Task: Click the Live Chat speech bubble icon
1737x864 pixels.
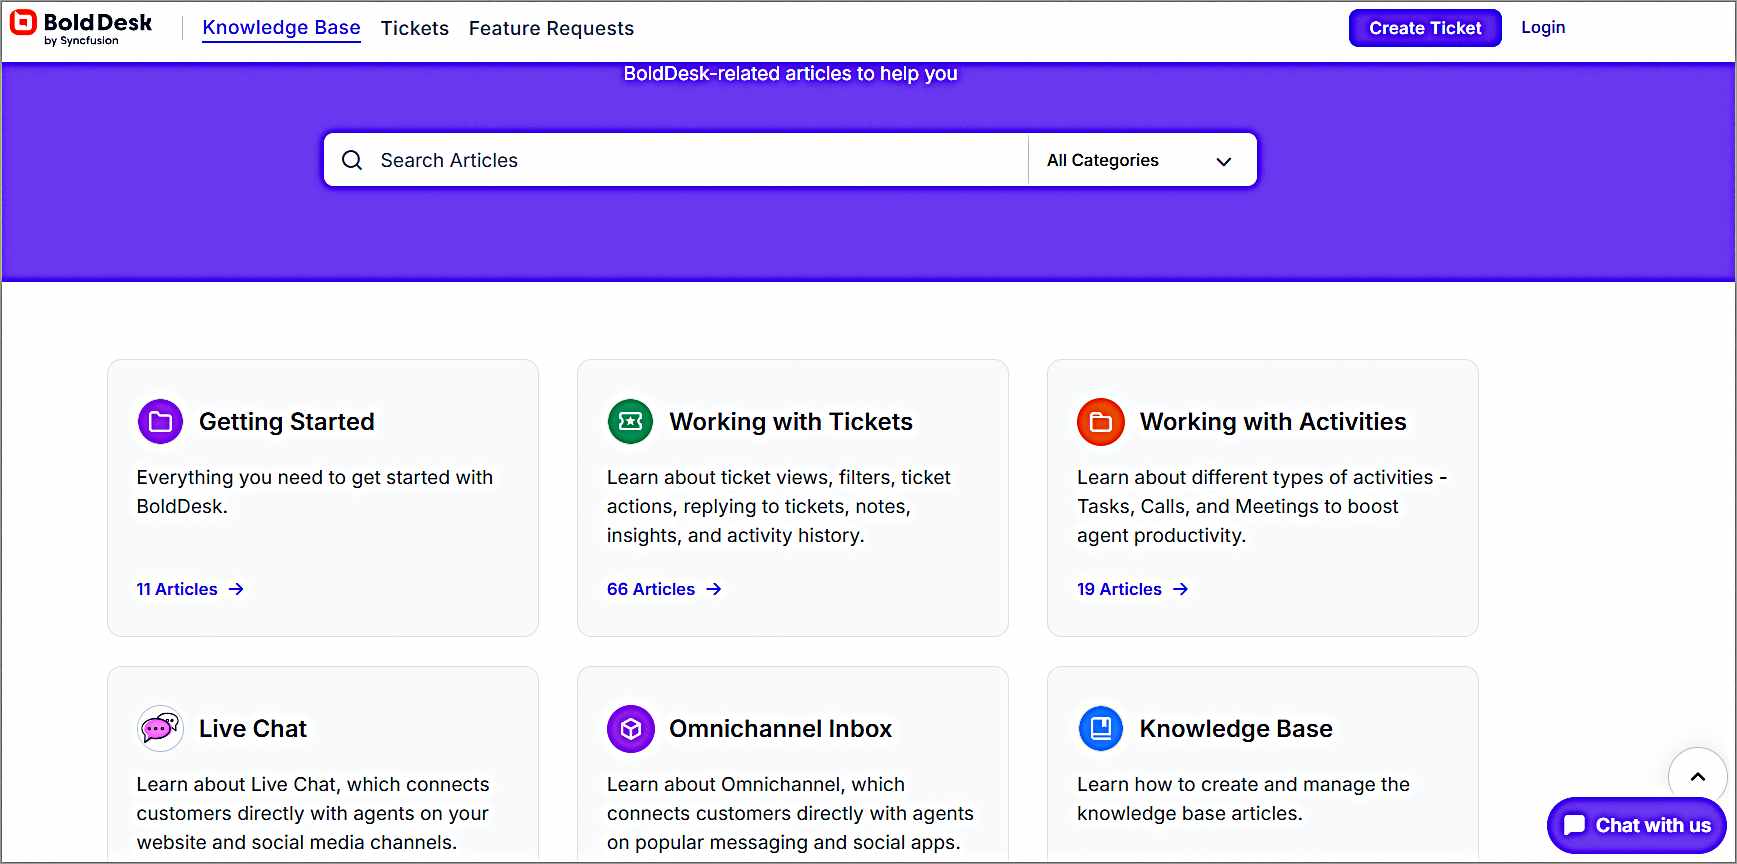Action: coord(160,729)
